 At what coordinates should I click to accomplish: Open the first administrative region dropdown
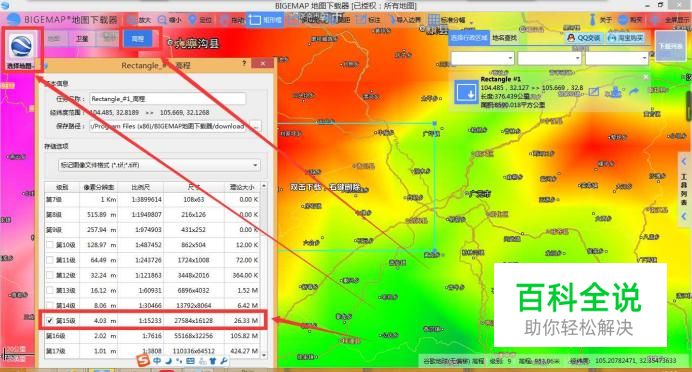[x=482, y=58]
